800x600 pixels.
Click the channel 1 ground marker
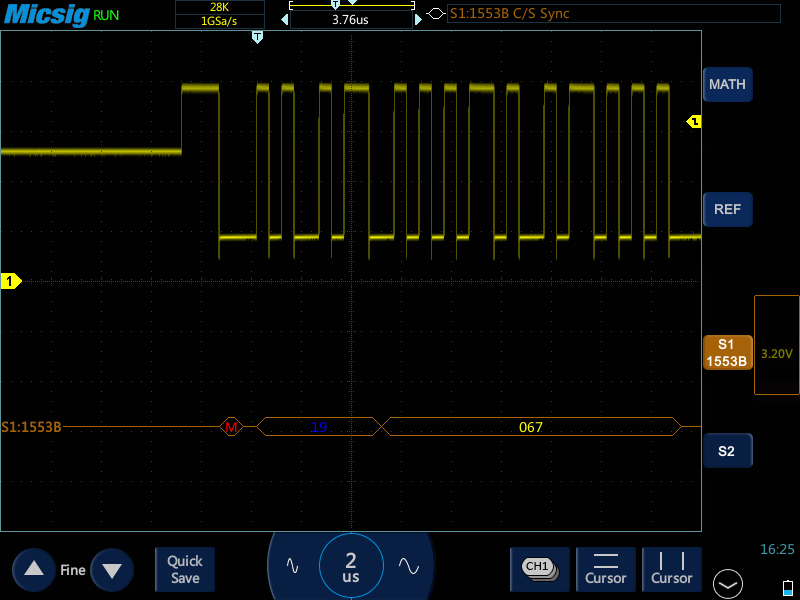coord(10,282)
